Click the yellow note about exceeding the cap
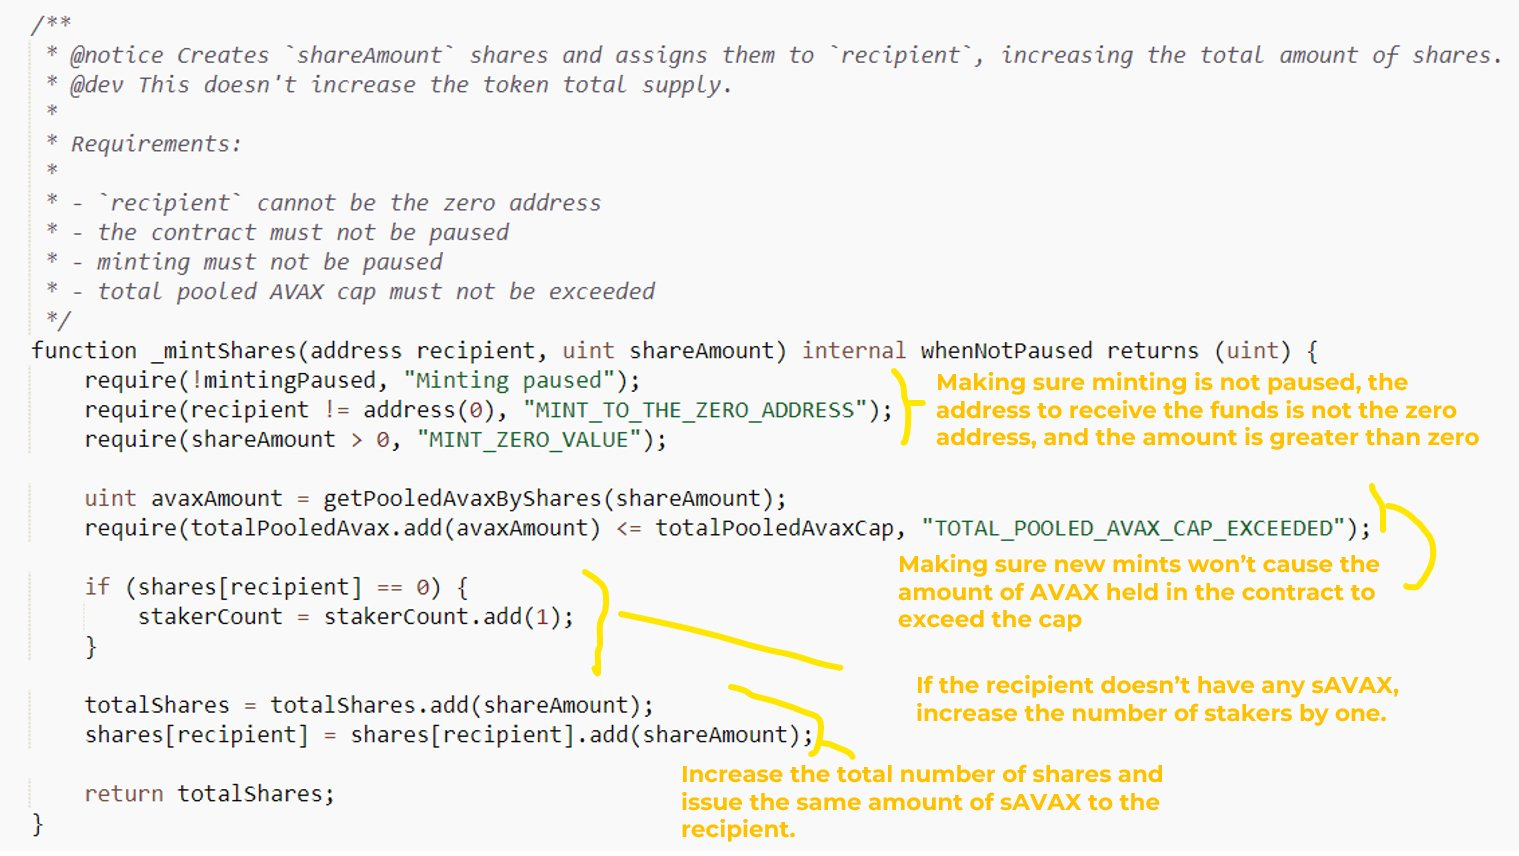 (x=1137, y=592)
